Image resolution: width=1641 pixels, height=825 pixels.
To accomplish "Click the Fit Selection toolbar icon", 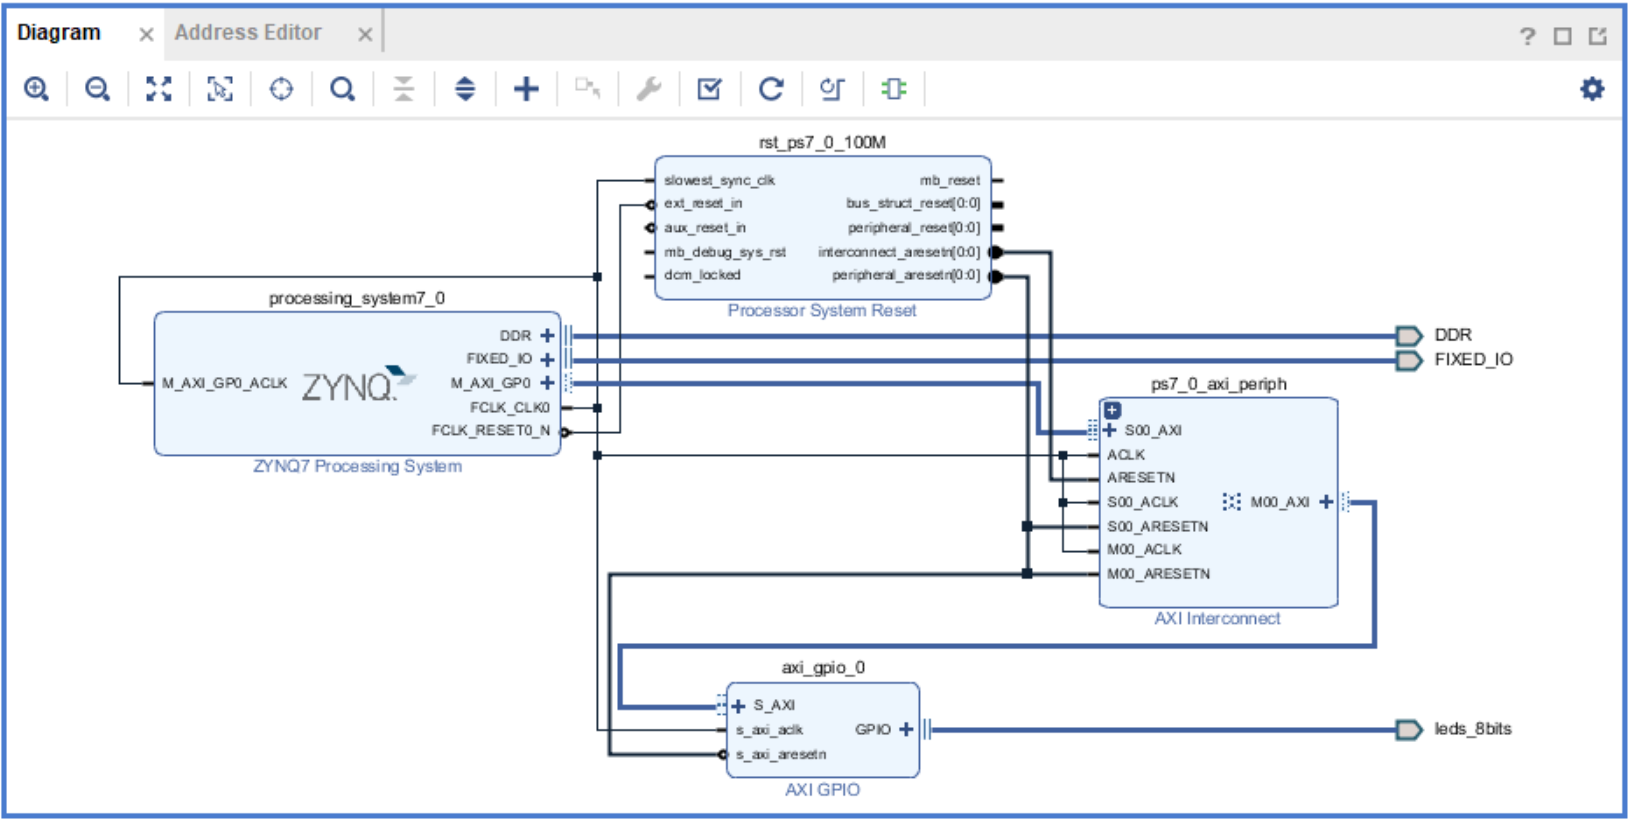I will point(220,89).
